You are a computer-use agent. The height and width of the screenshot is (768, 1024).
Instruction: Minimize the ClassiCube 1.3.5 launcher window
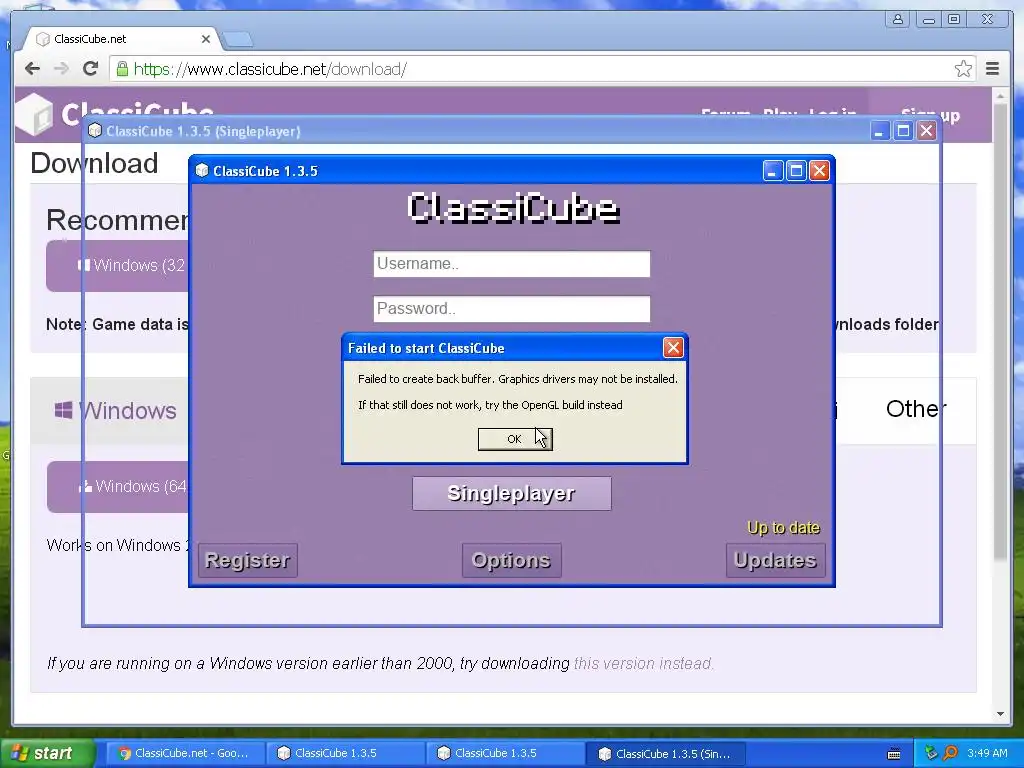[x=773, y=171]
